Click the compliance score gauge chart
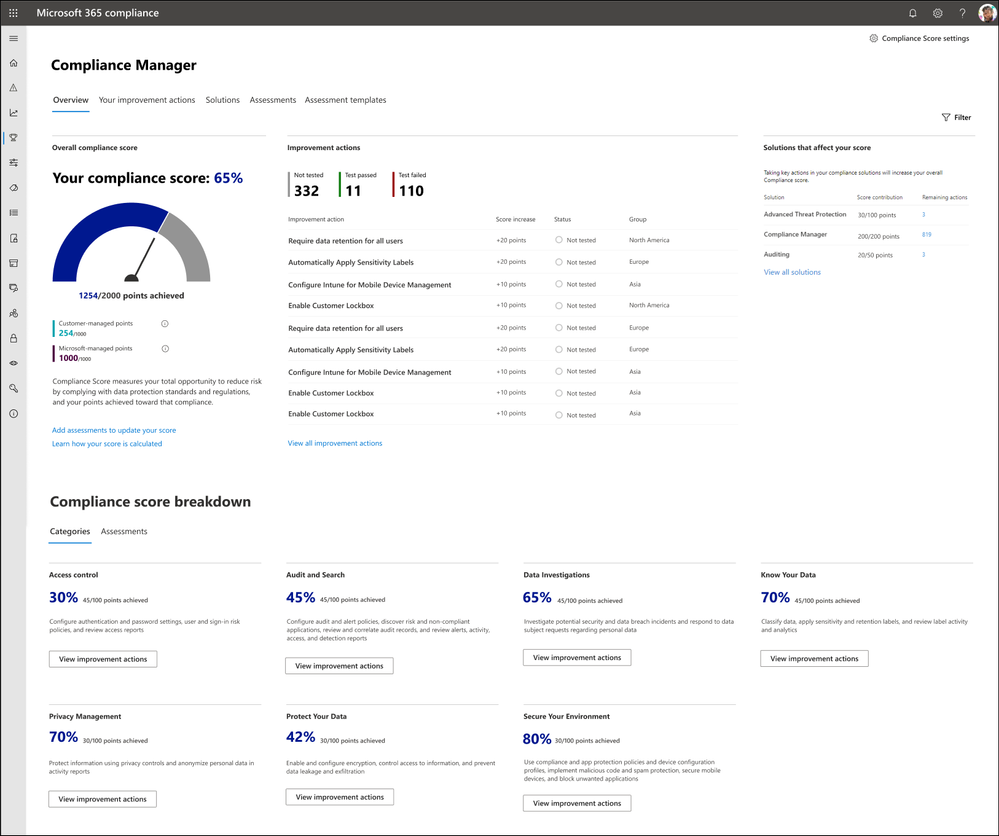The image size is (999, 836). [x=131, y=242]
